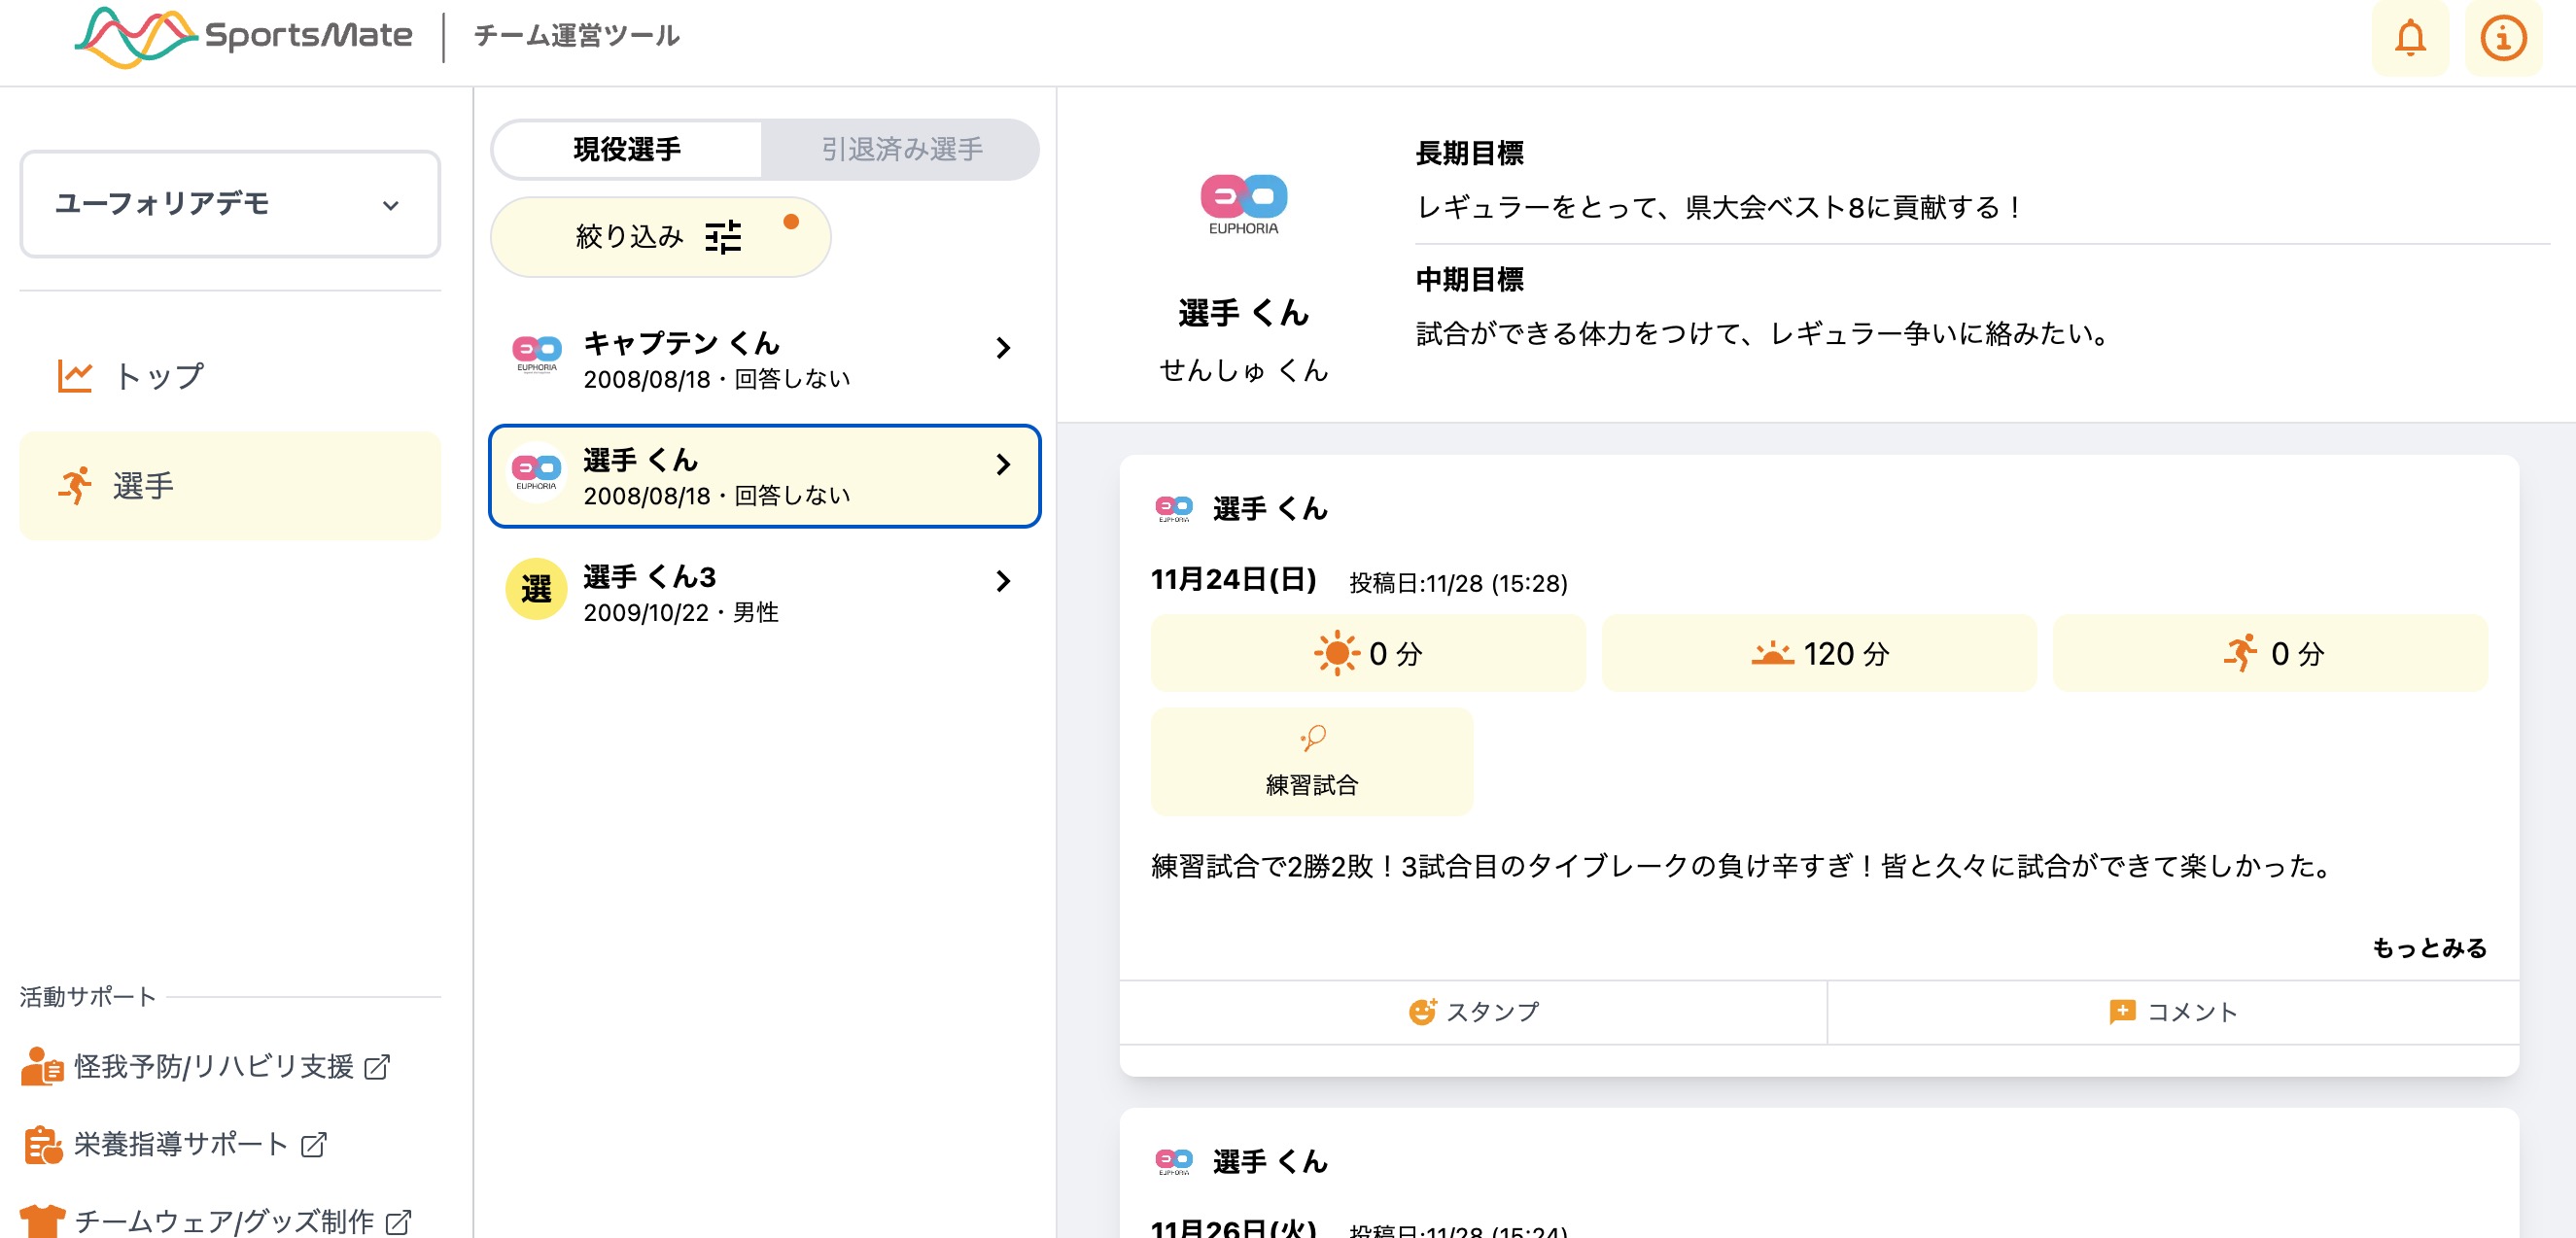Switch to 現役選手 tab

(627, 150)
